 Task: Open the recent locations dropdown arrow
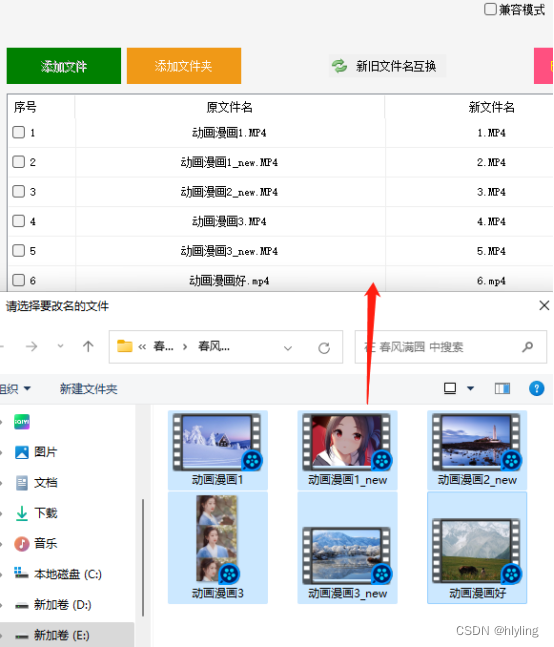(x=61, y=346)
